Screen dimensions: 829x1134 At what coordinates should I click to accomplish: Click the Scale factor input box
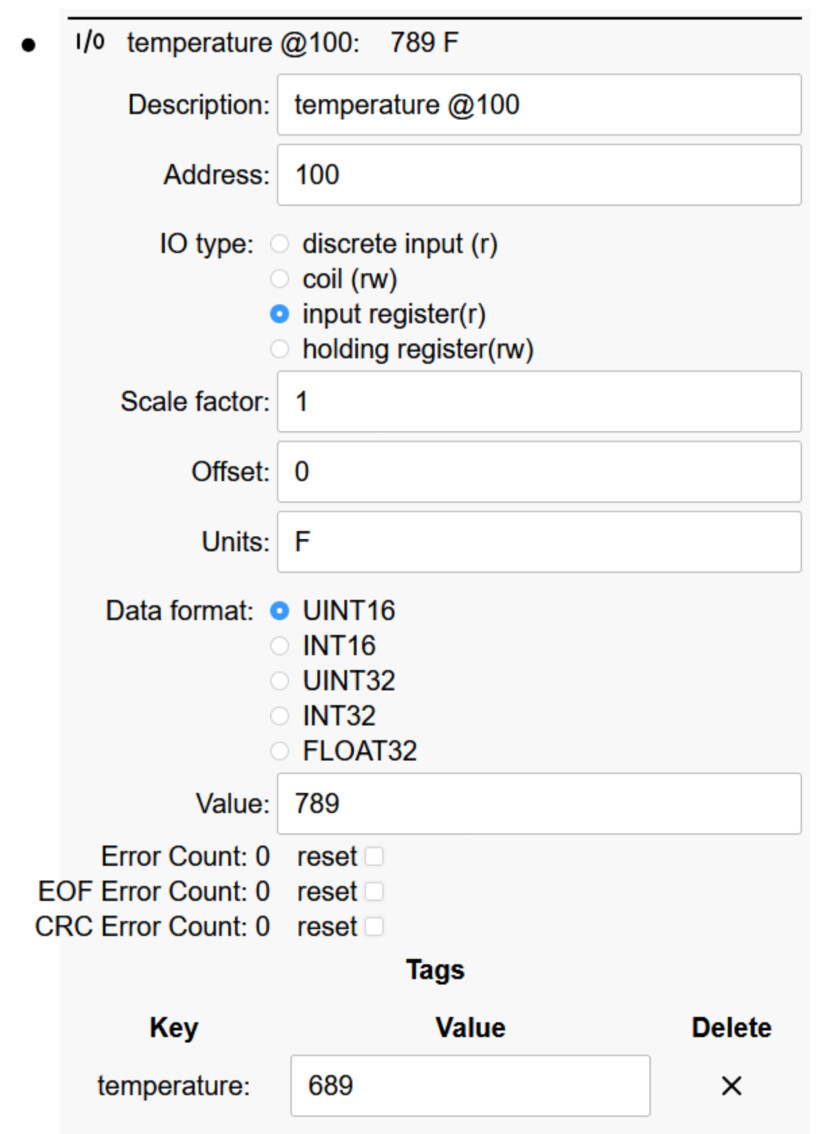coord(539,402)
